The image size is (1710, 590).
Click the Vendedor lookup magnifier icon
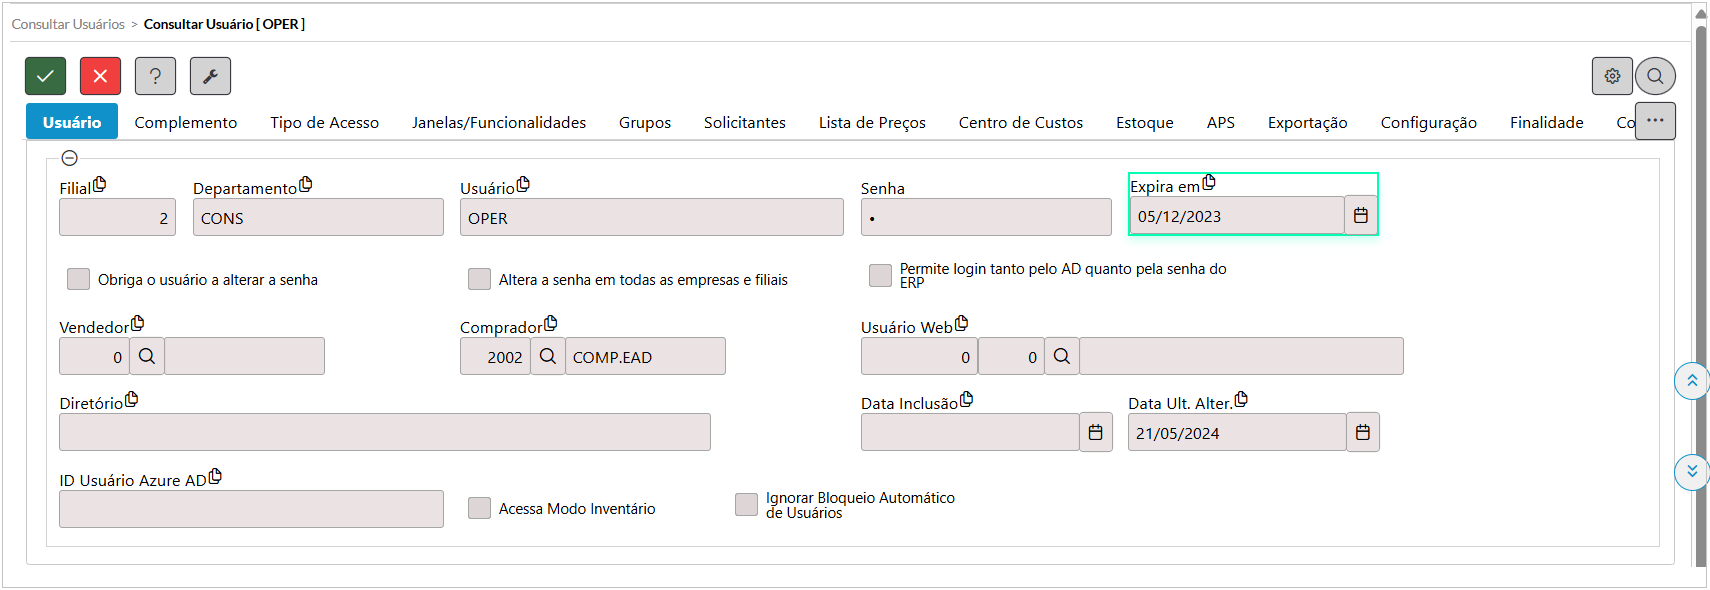tap(147, 356)
